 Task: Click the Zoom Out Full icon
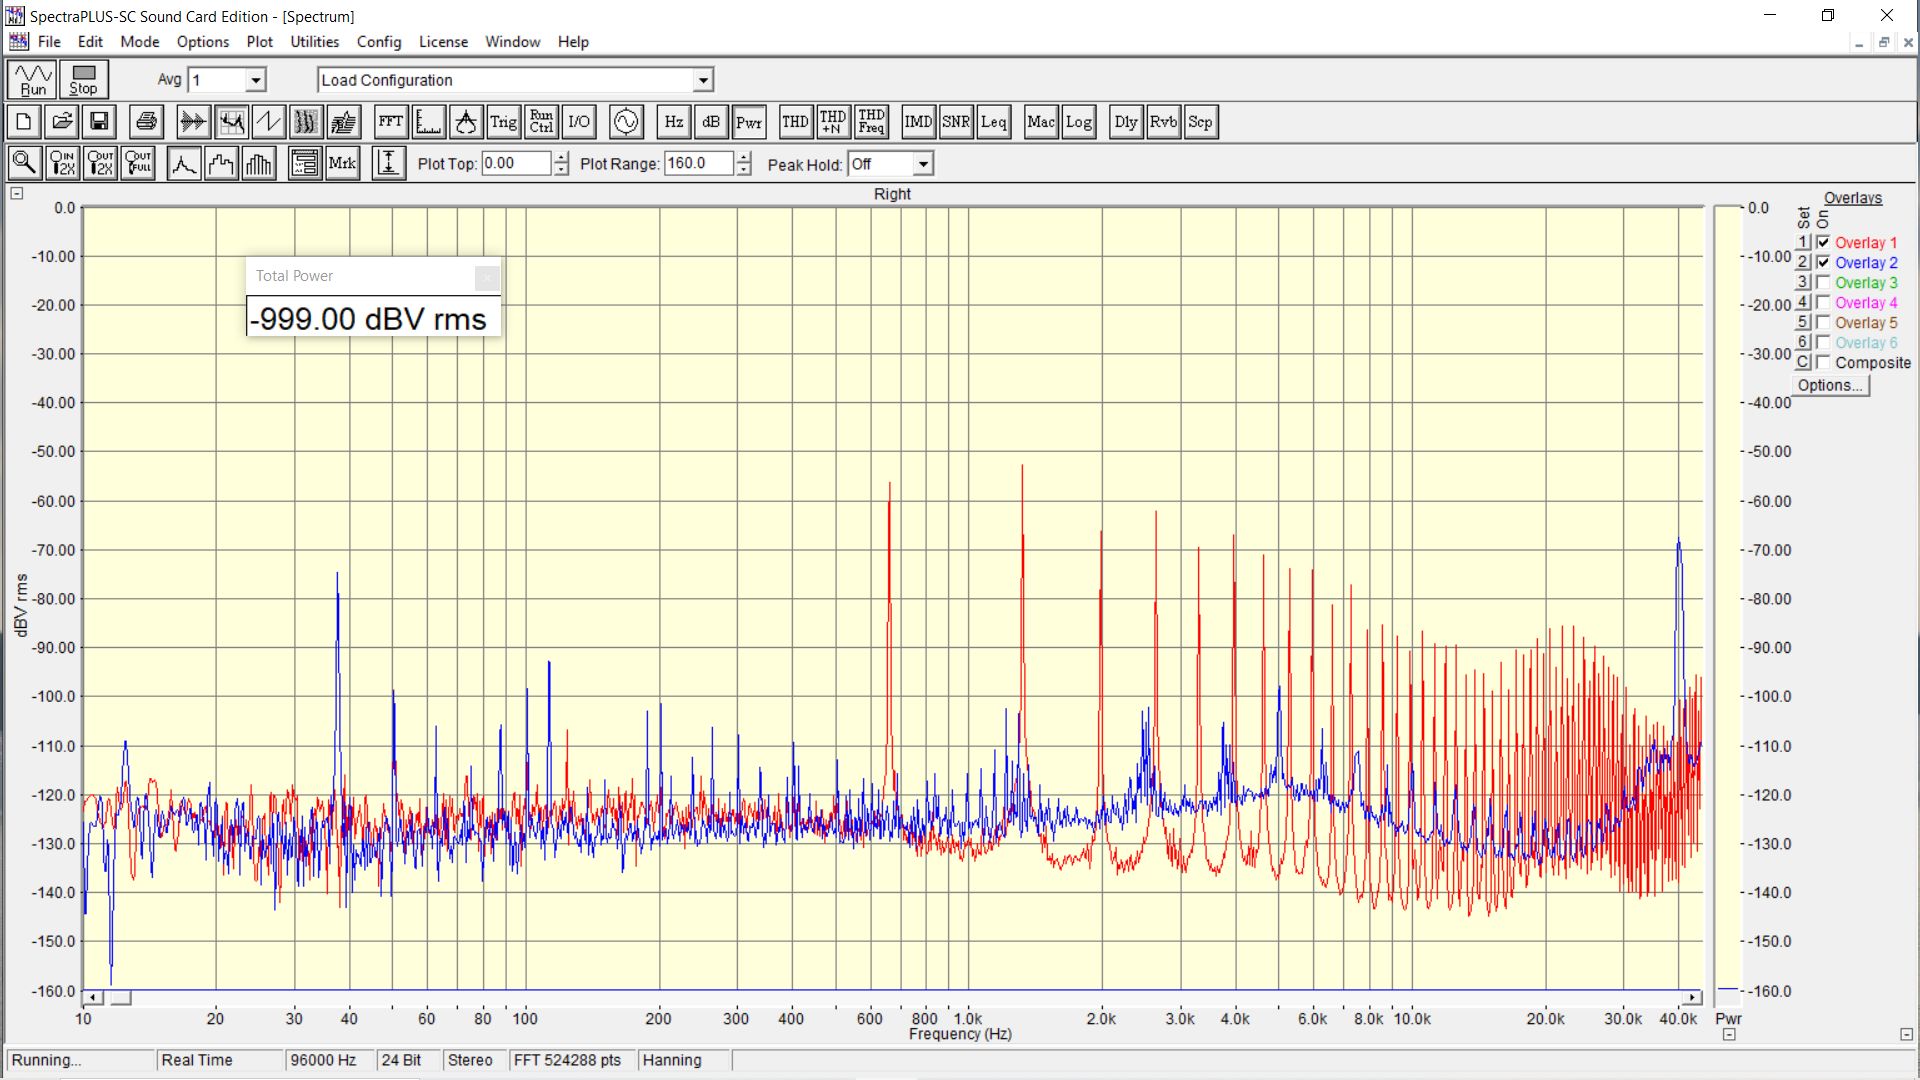click(138, 163)
